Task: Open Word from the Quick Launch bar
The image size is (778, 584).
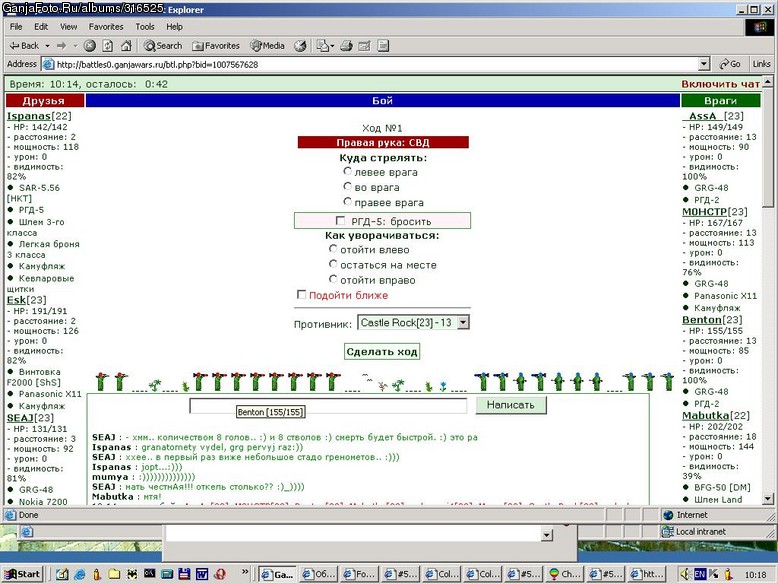Action: [202, 574]
